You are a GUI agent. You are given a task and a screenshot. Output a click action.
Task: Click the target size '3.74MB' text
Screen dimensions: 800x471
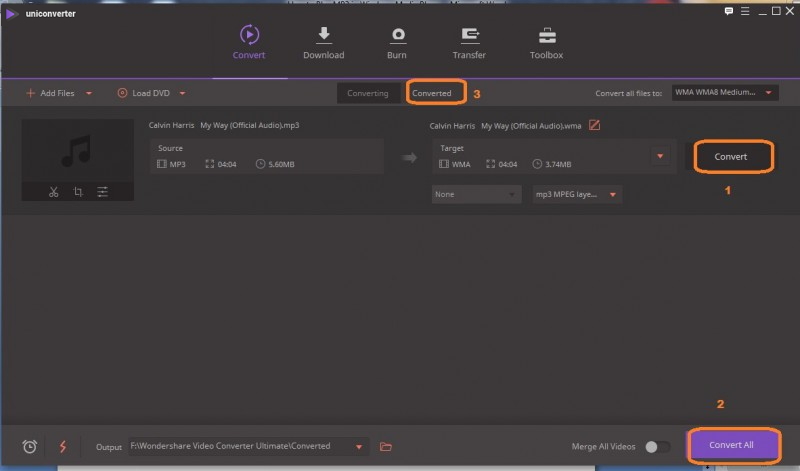[558, 164]
